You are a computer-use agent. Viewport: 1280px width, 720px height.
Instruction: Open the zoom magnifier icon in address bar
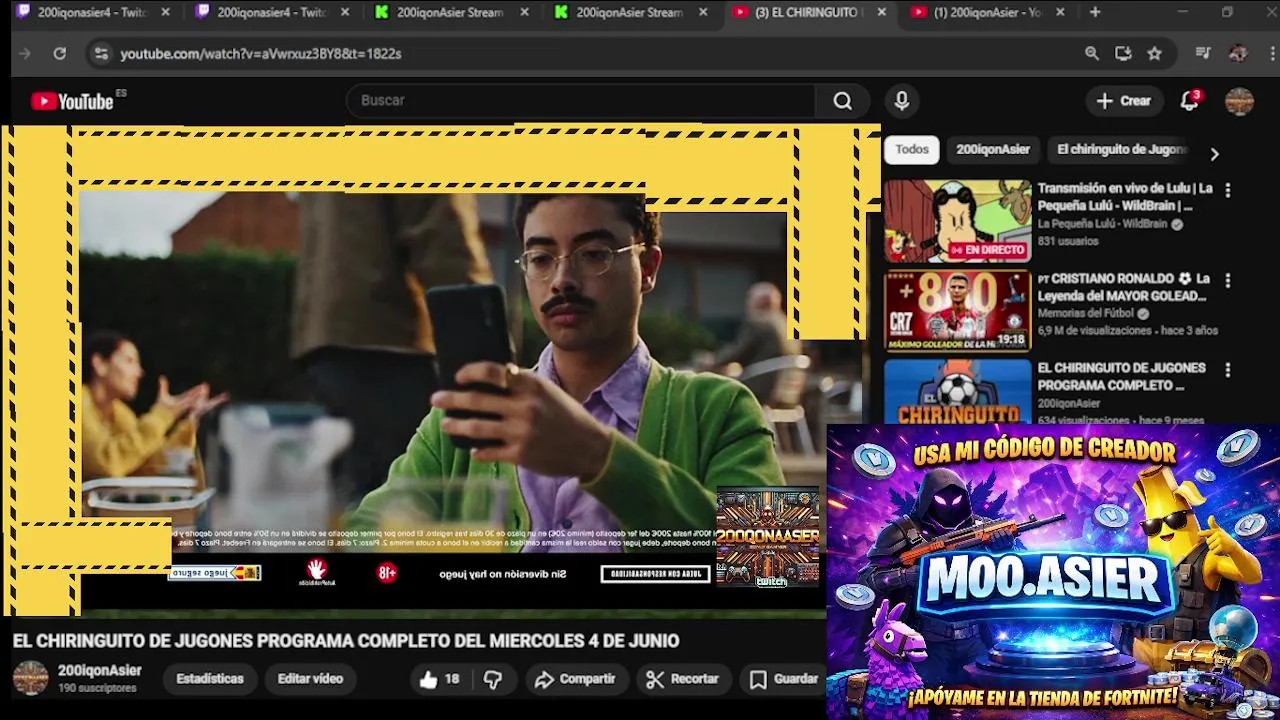(1092, 54)
